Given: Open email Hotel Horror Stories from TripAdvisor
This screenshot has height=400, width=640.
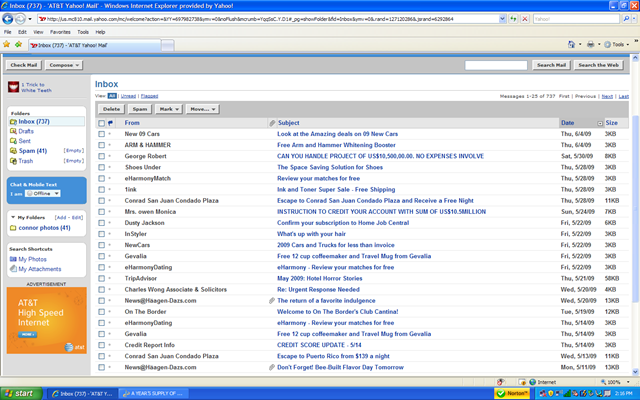Looking at the screenshot, I should (320, 278).
